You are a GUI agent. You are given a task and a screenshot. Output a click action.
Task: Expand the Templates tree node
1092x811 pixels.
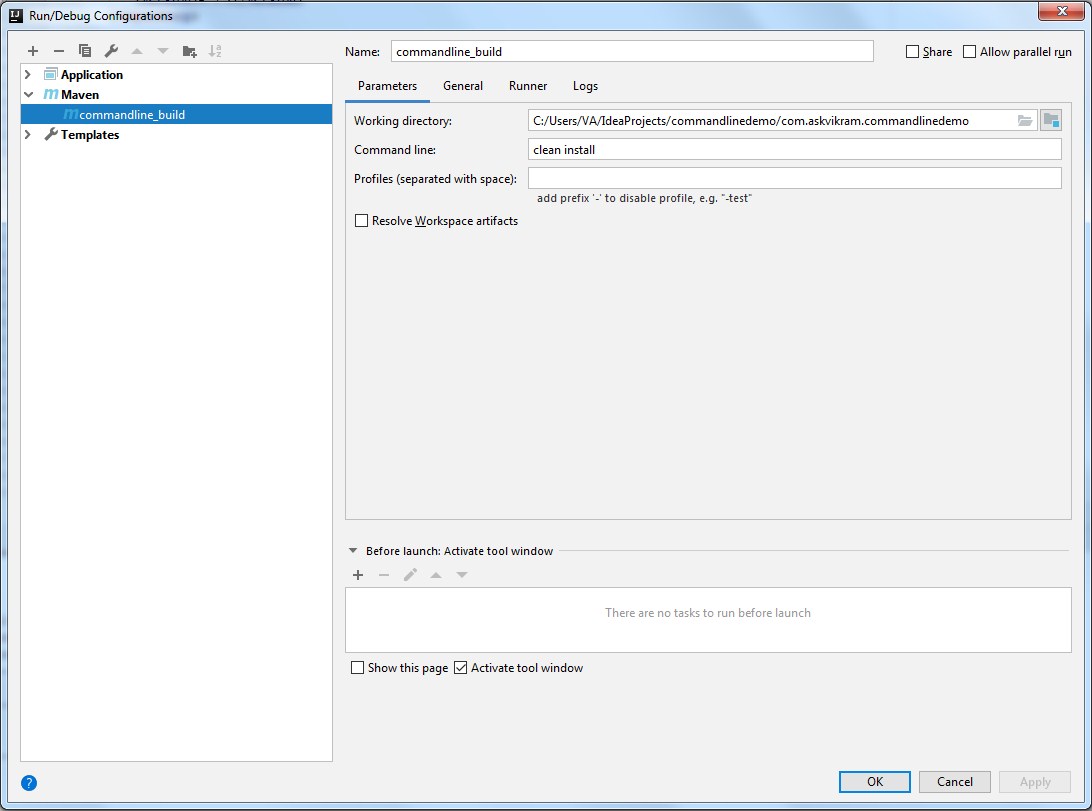[28, 134]
